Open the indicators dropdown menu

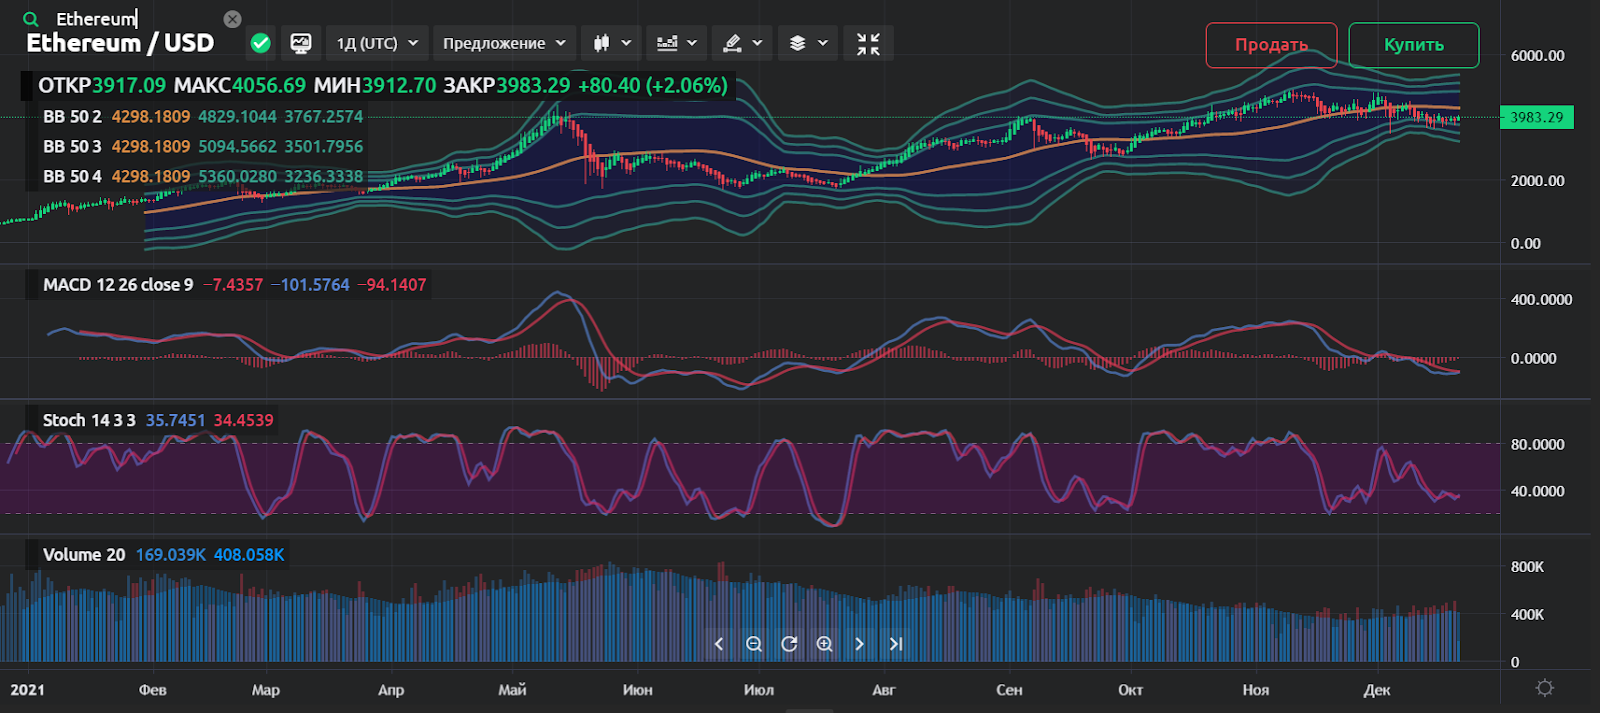pos(677,43)
